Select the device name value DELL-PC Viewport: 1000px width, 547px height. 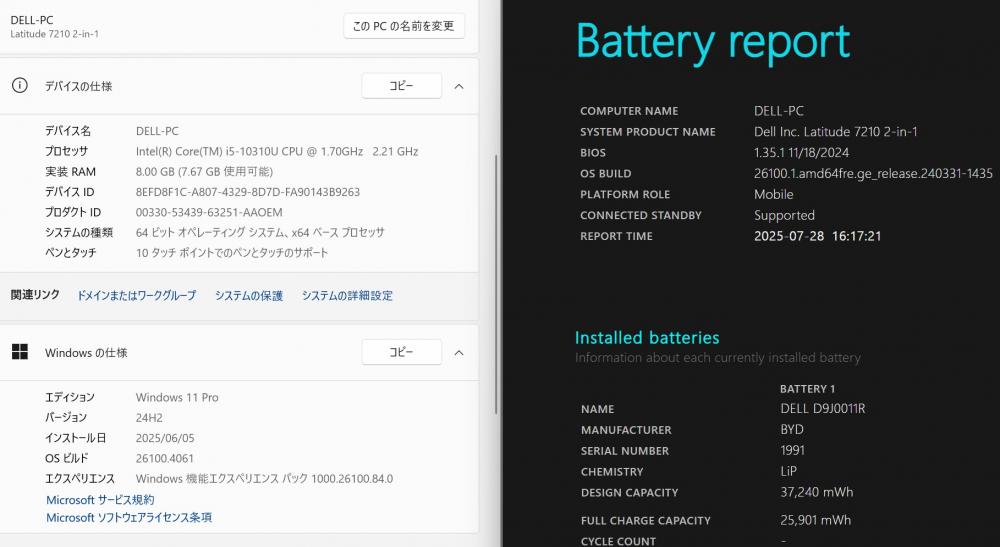(x=157, y=131)
